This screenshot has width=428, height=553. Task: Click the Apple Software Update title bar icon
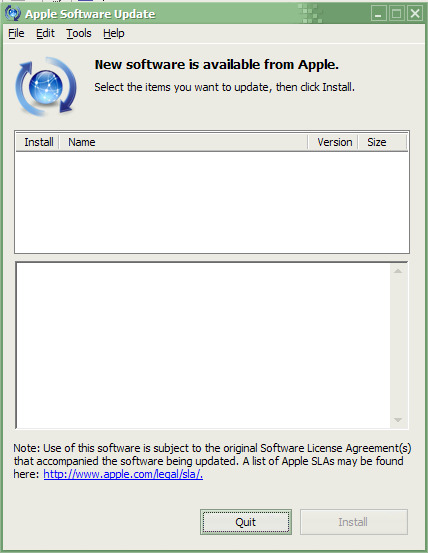pyautogui.click(x=13, y=13)
